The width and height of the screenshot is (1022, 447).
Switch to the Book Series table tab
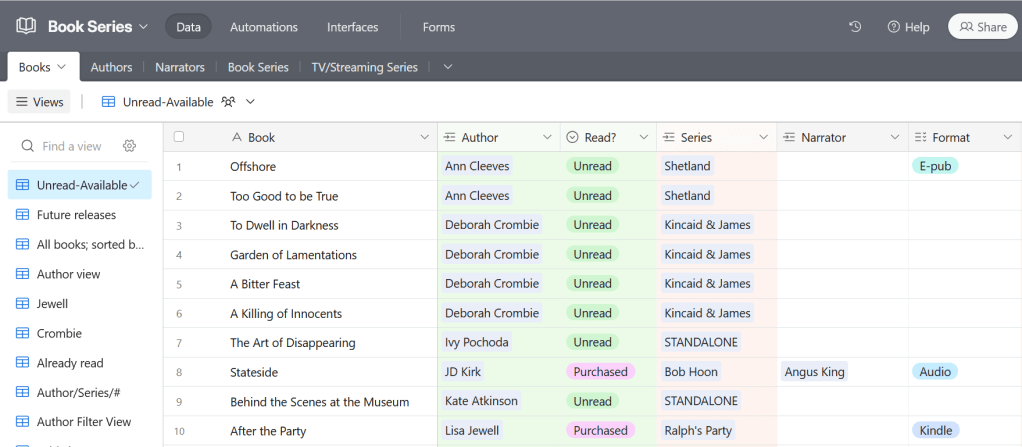[x=258, y=67]
